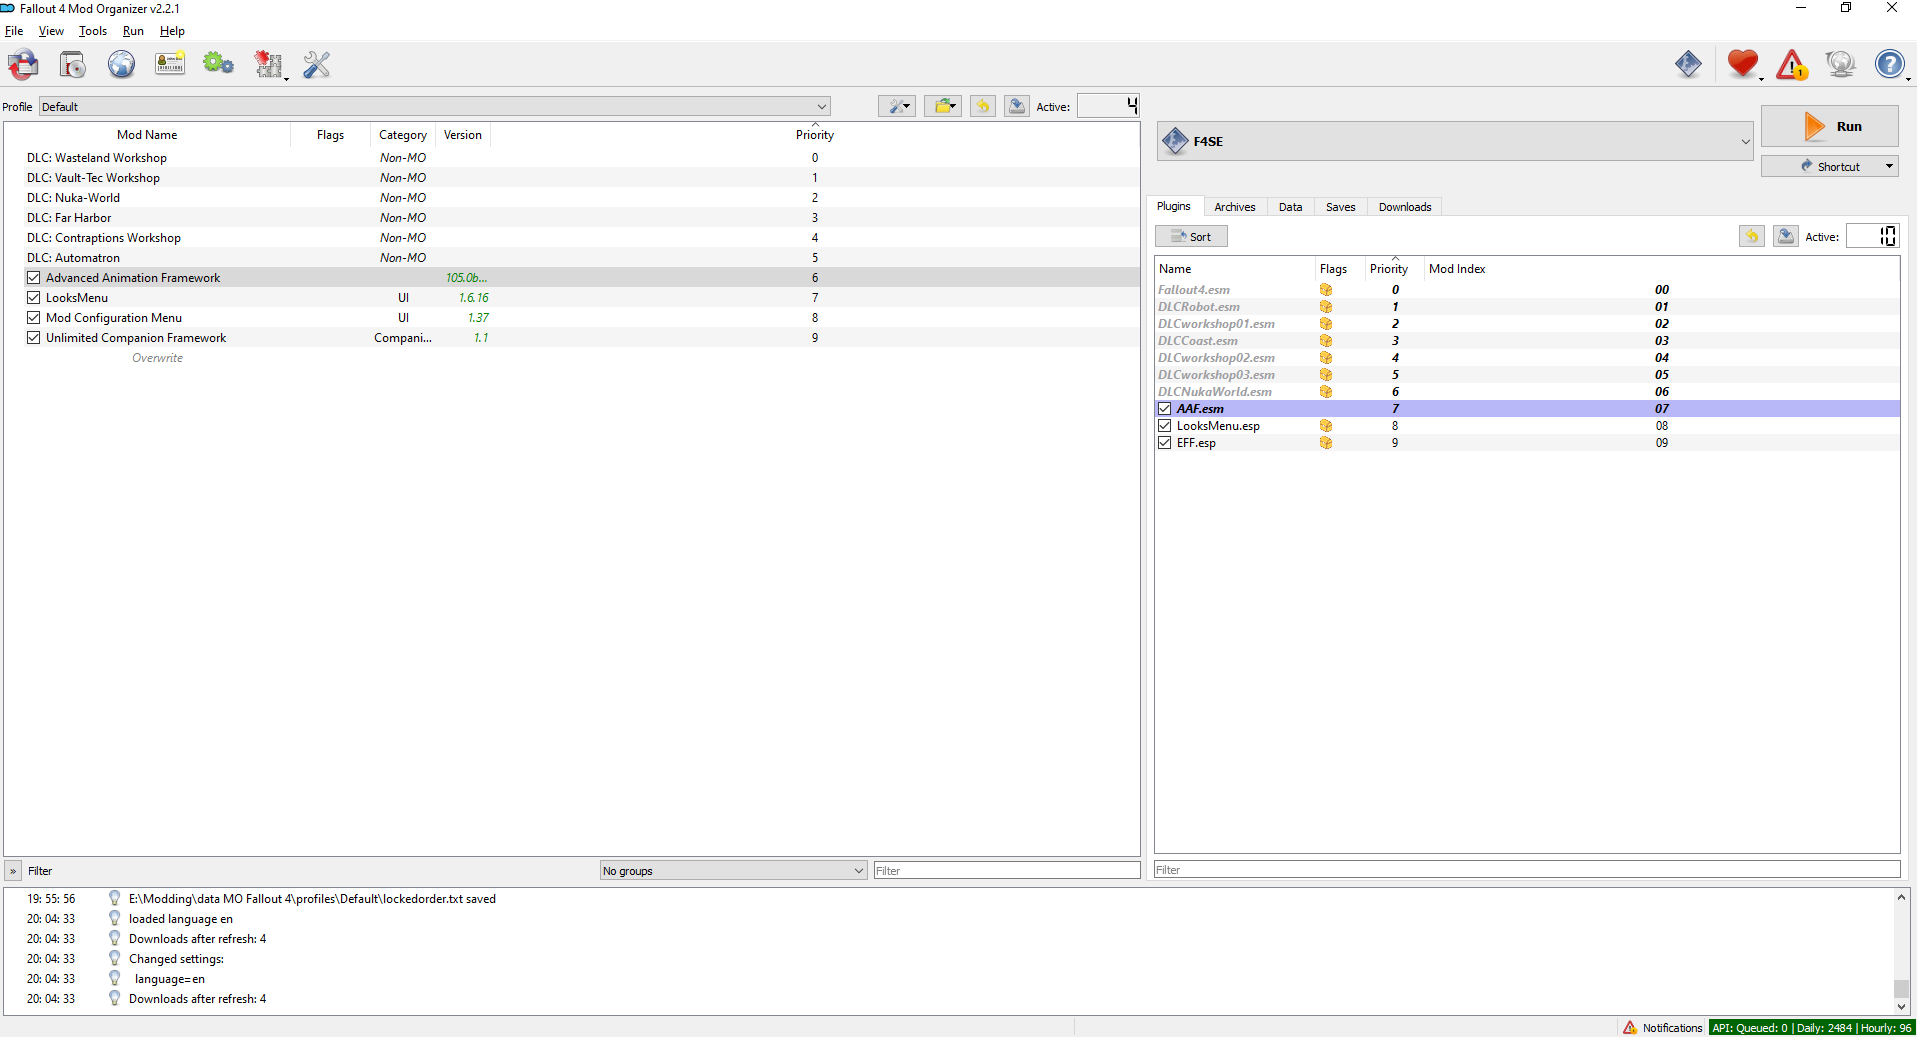Expand the mod list Filter side panel
The image size is (1917, 1037).
(13, 871)
